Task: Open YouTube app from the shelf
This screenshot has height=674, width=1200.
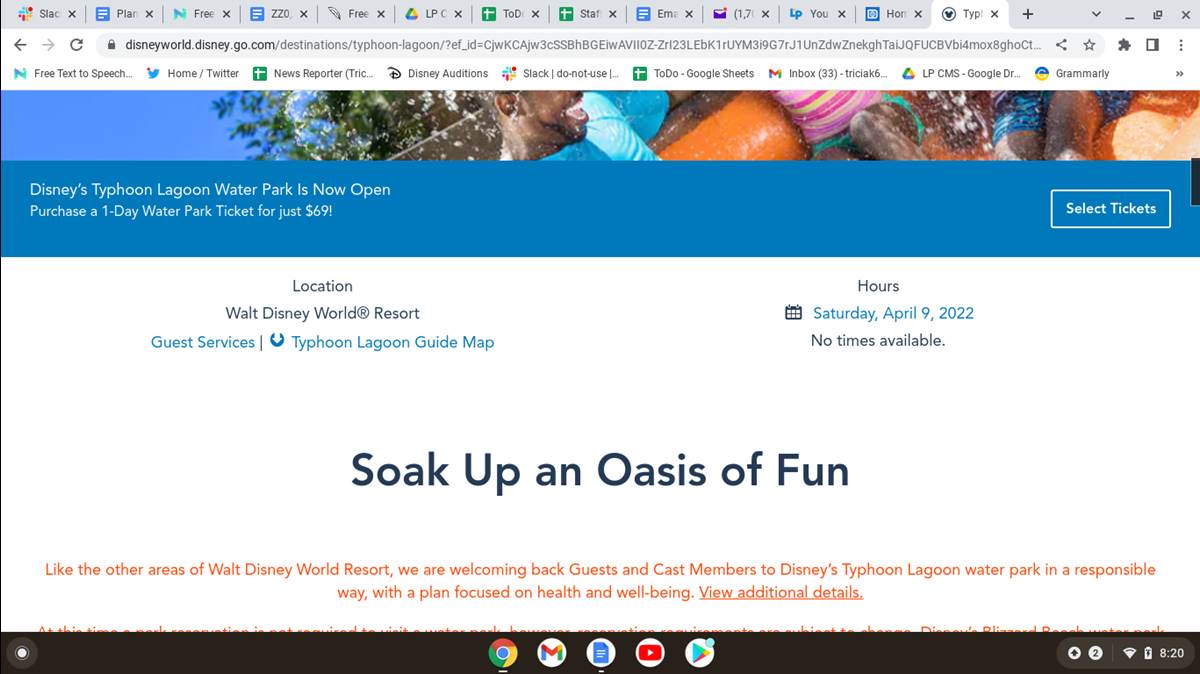Action: click(x=650, y=653)
